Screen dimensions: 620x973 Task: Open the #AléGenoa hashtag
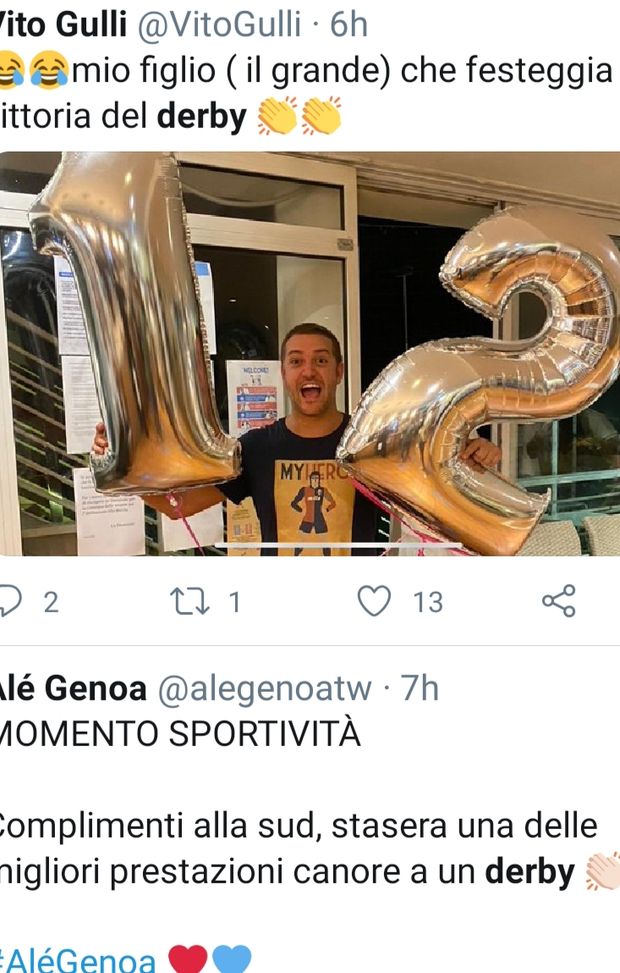[x=78, y=960]
